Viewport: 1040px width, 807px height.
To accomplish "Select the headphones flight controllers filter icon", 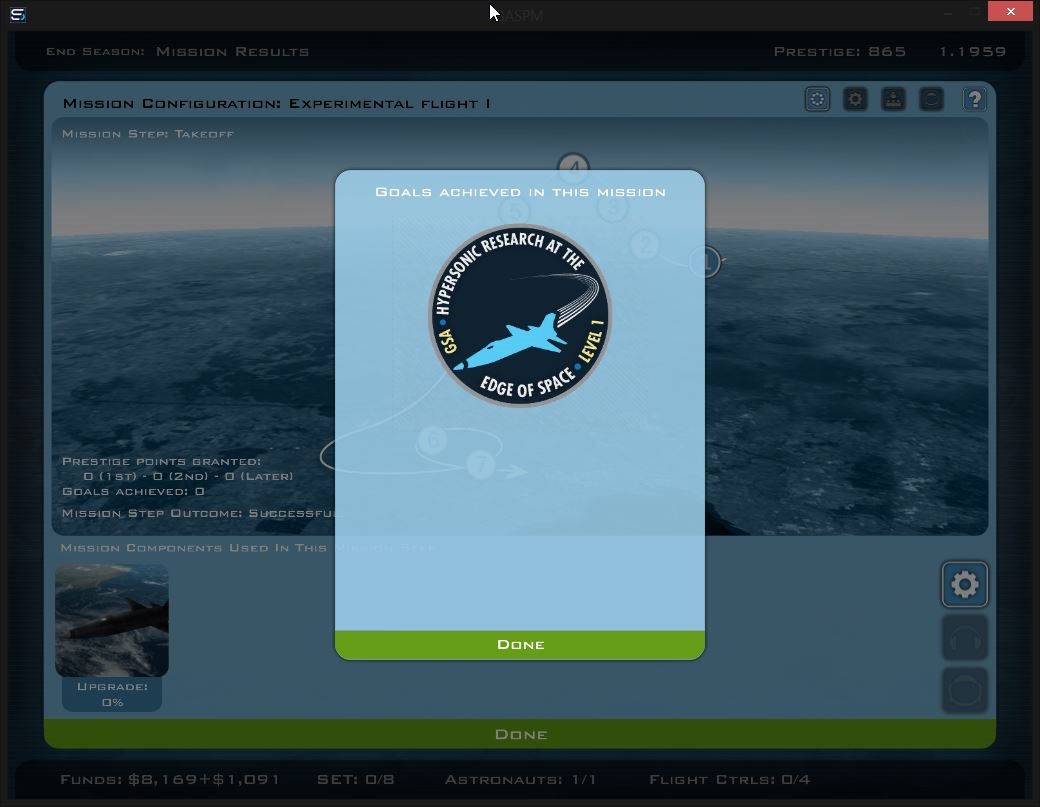I will coord(964,637).
